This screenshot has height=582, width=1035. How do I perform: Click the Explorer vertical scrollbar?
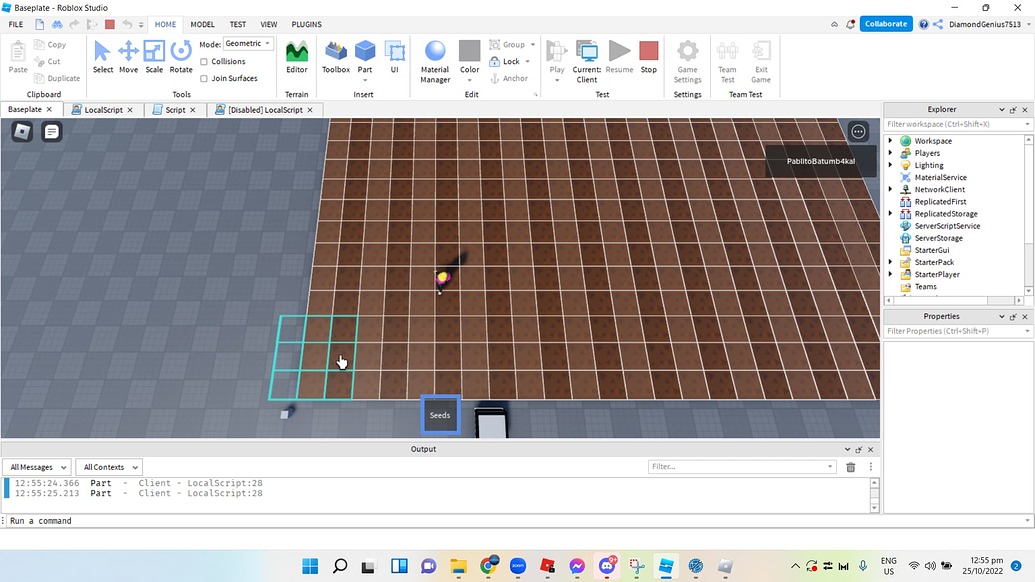[x=1028, y=215]
